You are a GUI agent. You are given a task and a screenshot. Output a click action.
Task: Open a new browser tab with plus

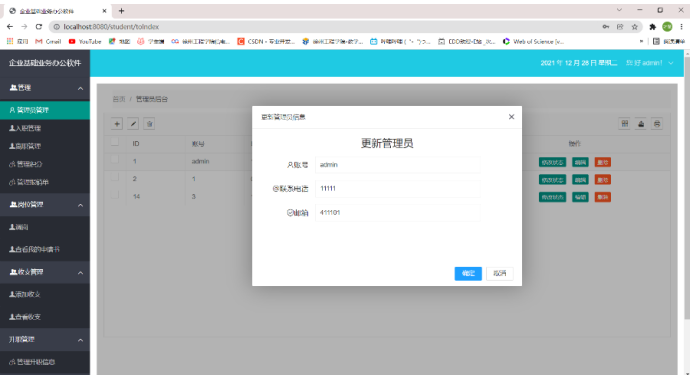[x=121, y=11]
